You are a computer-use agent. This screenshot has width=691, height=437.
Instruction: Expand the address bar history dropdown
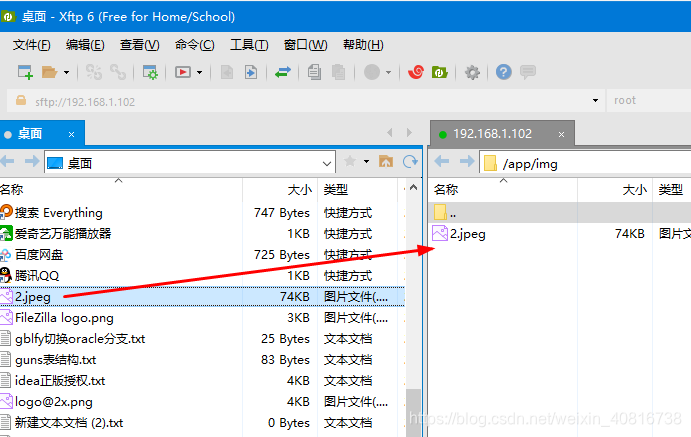pyautogui.click(x=595, y=101)
